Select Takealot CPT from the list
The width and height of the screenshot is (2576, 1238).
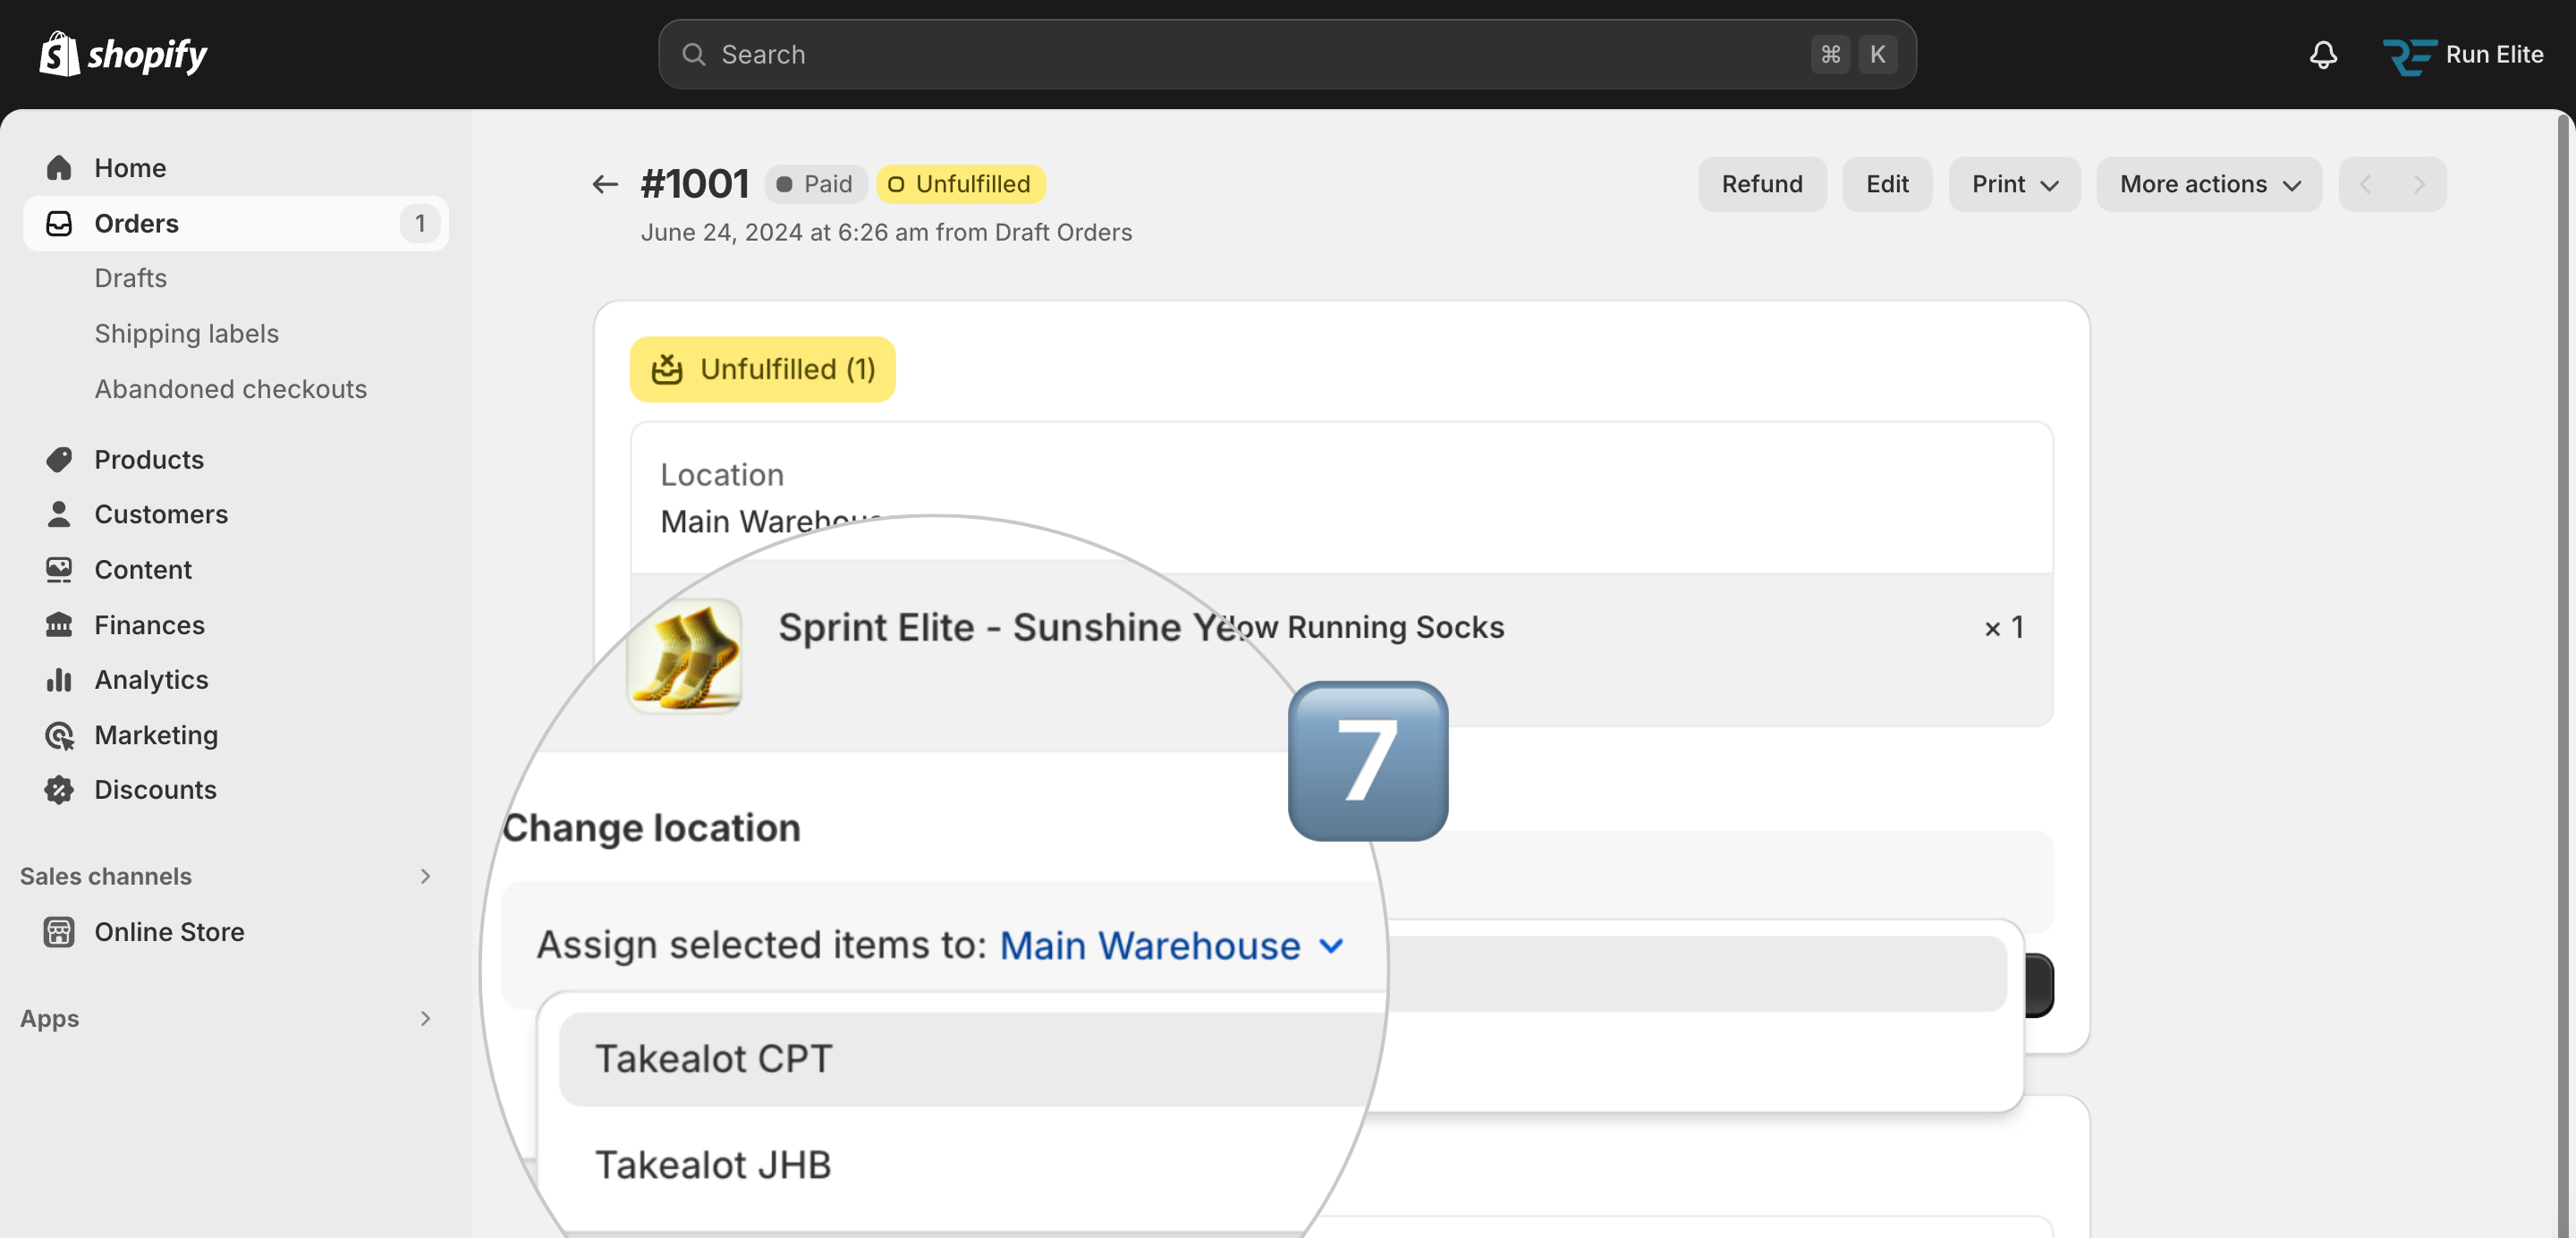[x=714, y=1059]
